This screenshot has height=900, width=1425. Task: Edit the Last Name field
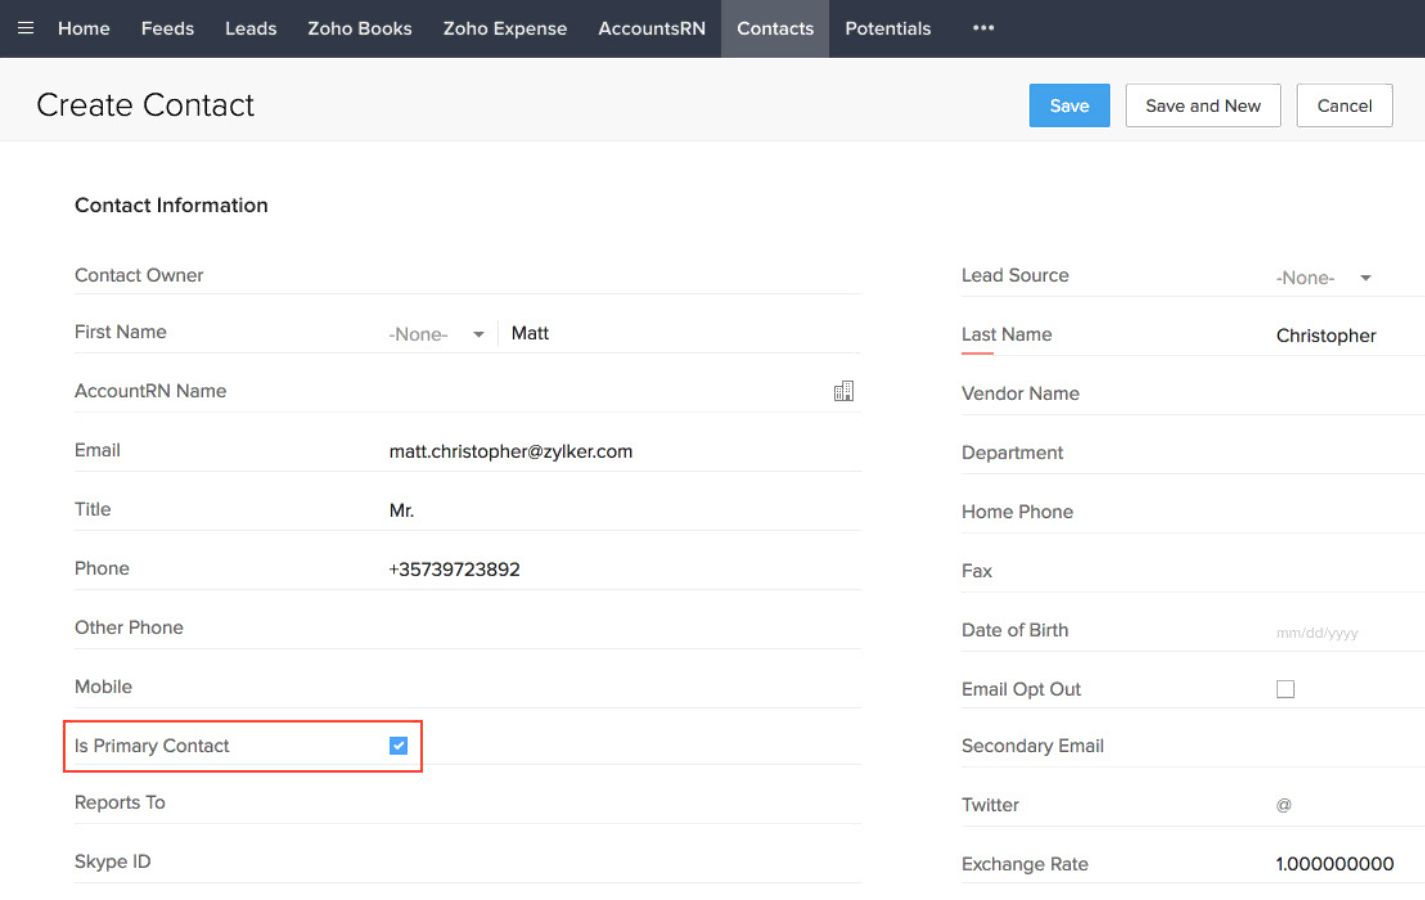(x=1340, y=336)
